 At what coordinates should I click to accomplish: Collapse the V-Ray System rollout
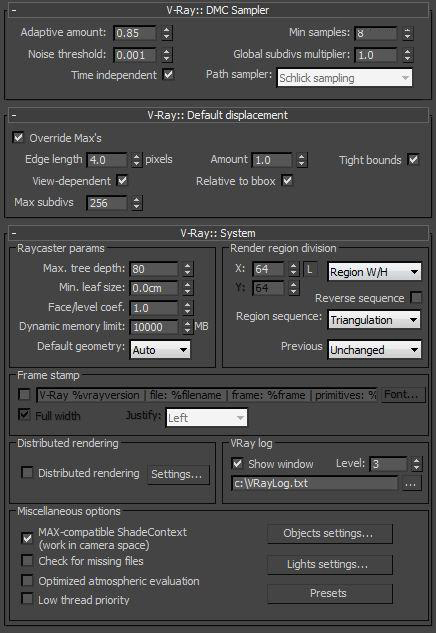point(218,233)
